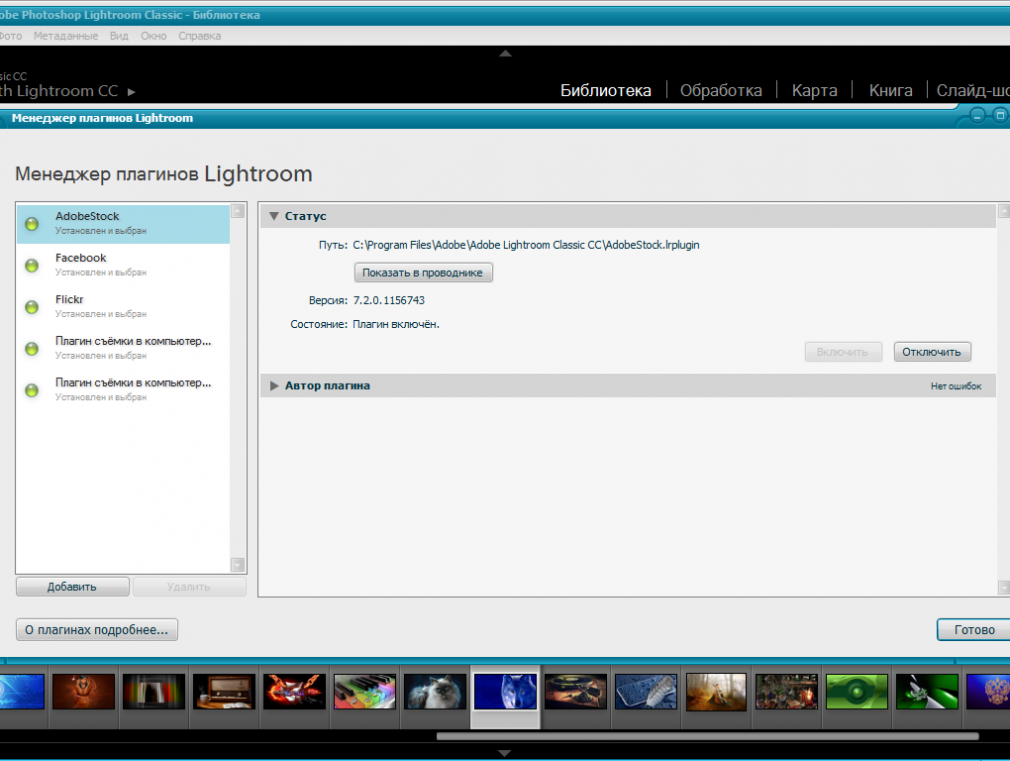Select the AdobeStock plugin
This screenshot has width=1010, height=761.
[123, 224]
